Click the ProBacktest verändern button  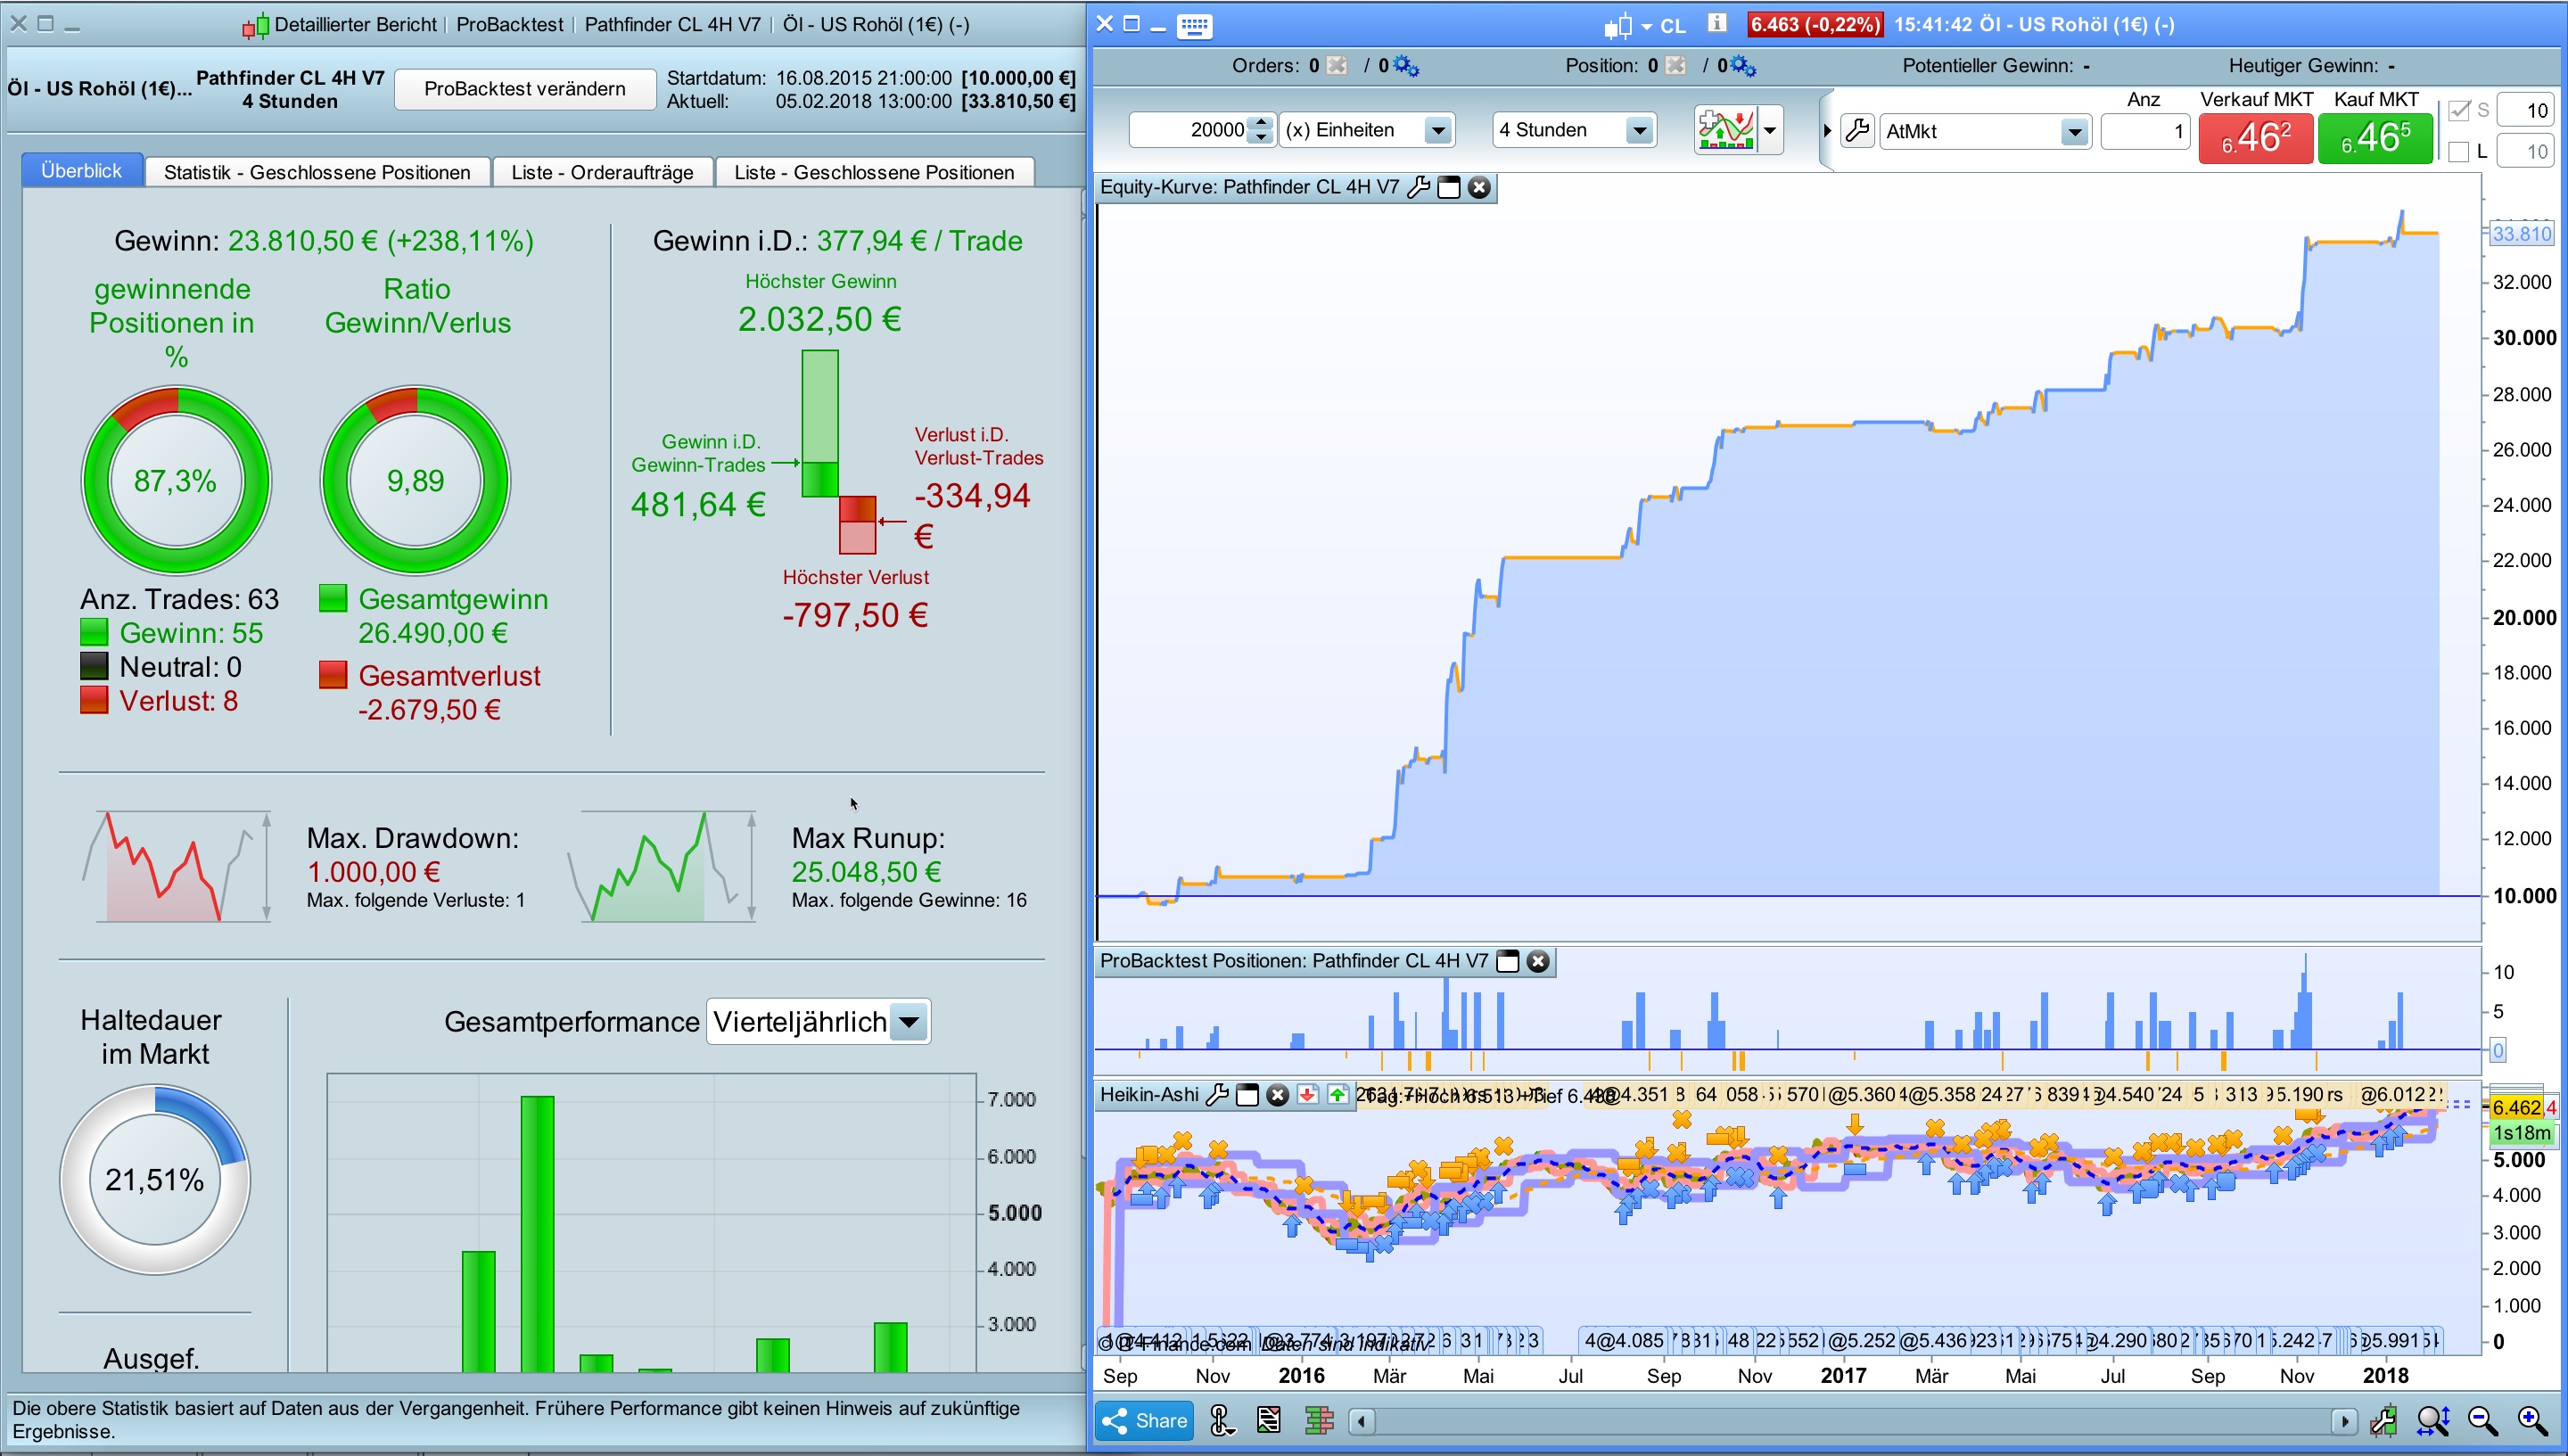click(524, 89)
